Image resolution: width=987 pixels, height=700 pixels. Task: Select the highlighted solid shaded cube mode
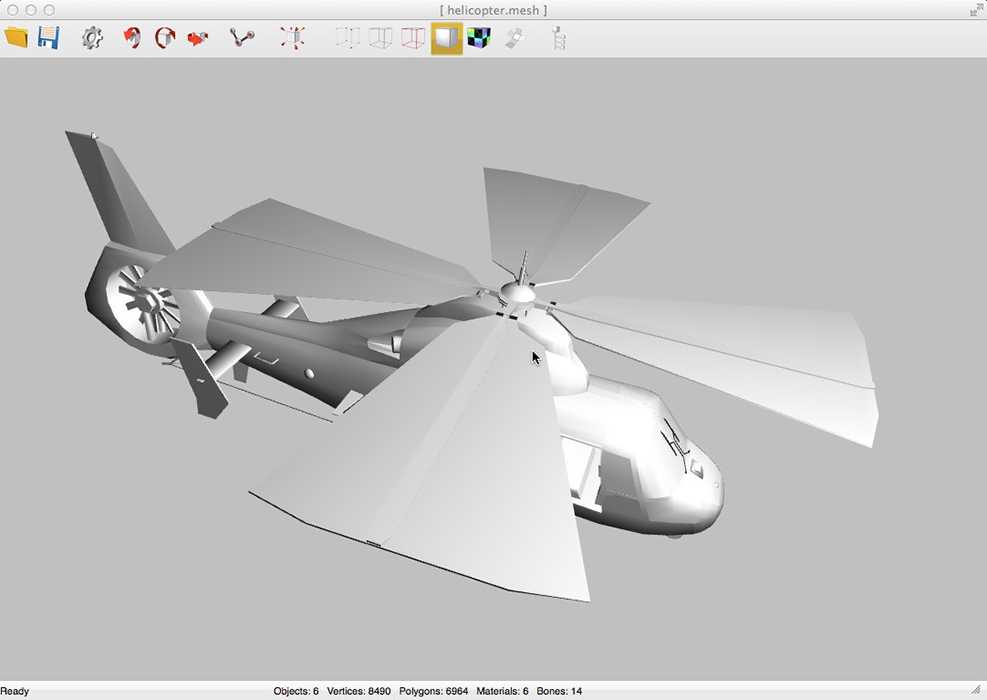(446, 39)
